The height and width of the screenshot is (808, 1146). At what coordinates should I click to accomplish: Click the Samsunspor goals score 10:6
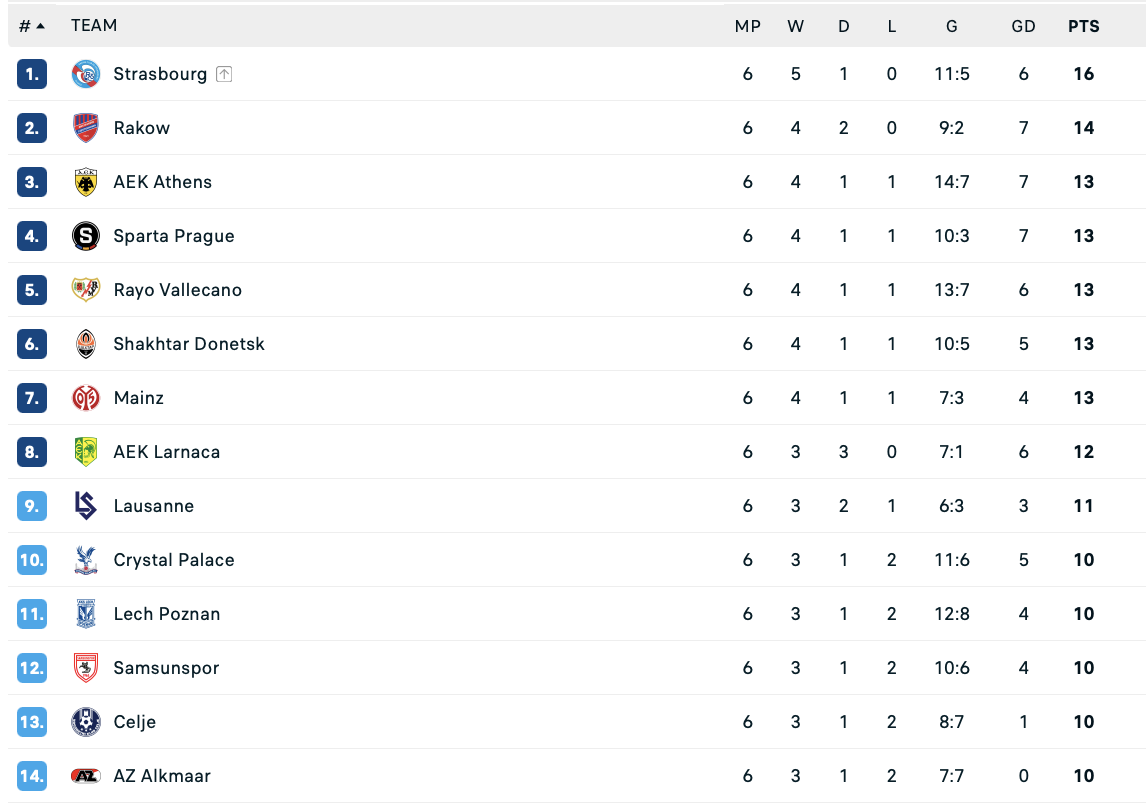(x=951, y=668)
